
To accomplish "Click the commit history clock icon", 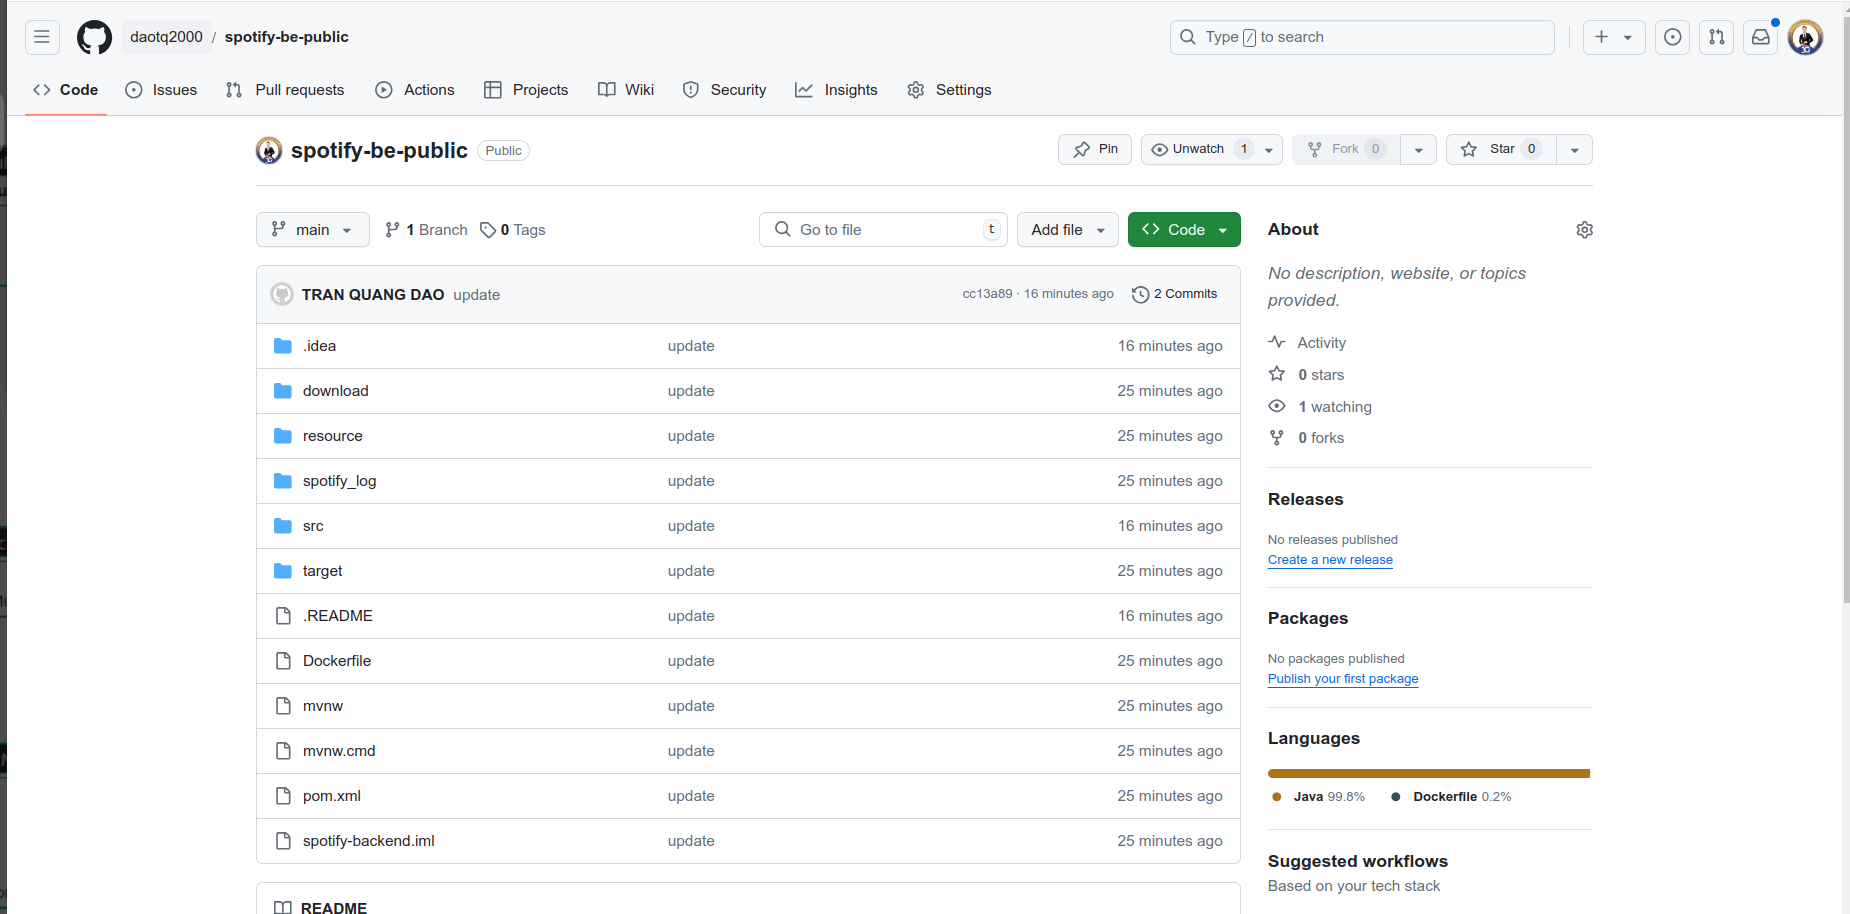I will click(1140, 294).
